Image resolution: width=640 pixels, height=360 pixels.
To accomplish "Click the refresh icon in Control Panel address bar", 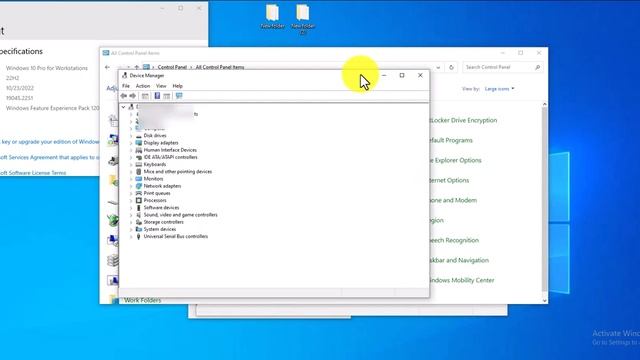I will point(451,67).
